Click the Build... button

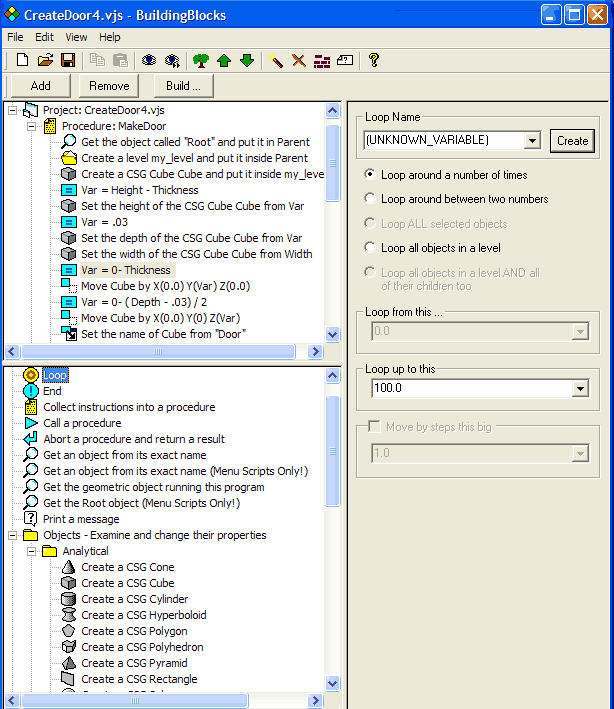click(x=183, y=86)
